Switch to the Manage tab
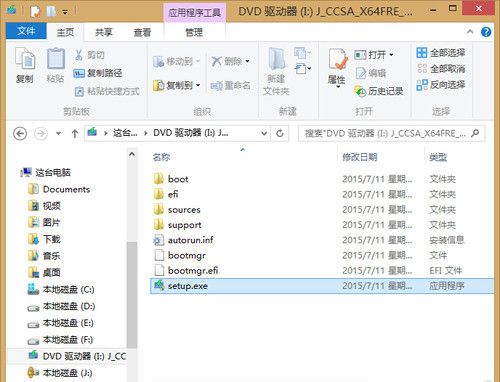The image size is (500, 382). [194, 32]
